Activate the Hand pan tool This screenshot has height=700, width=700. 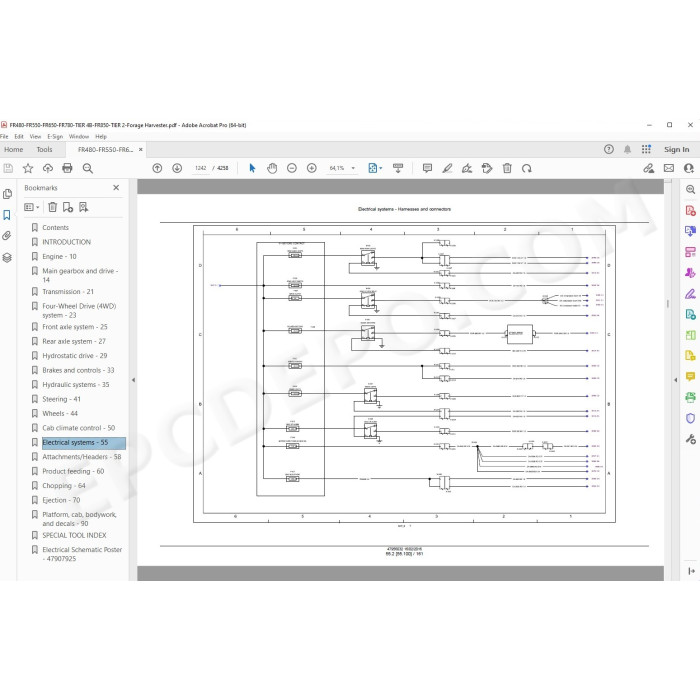click(x=272, y=168)
